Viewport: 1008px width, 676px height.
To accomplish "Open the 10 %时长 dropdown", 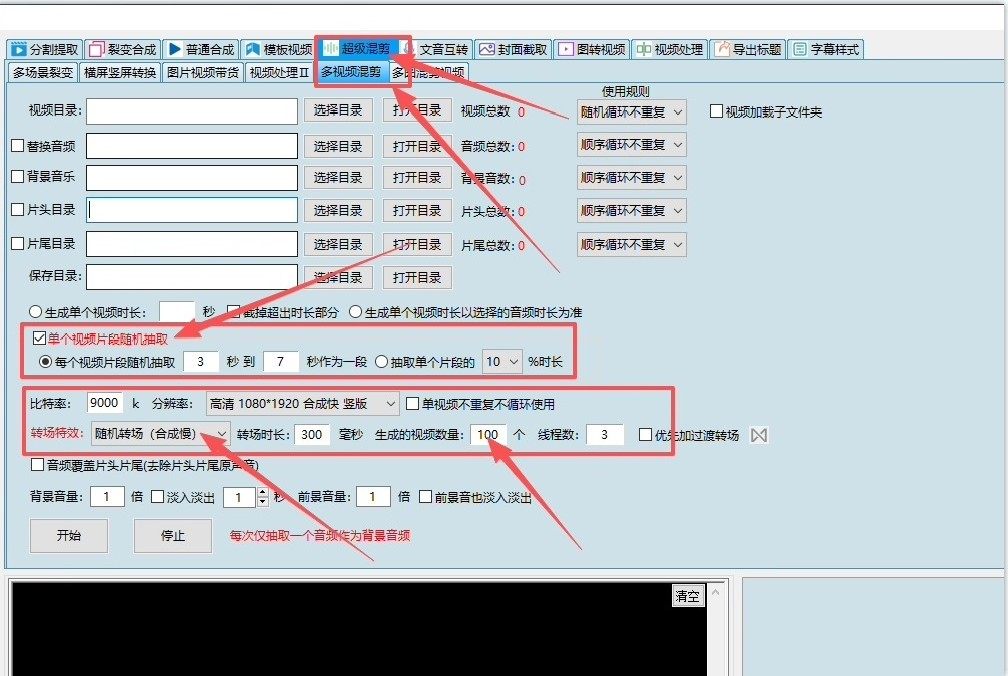I will [x=503, y=362].
